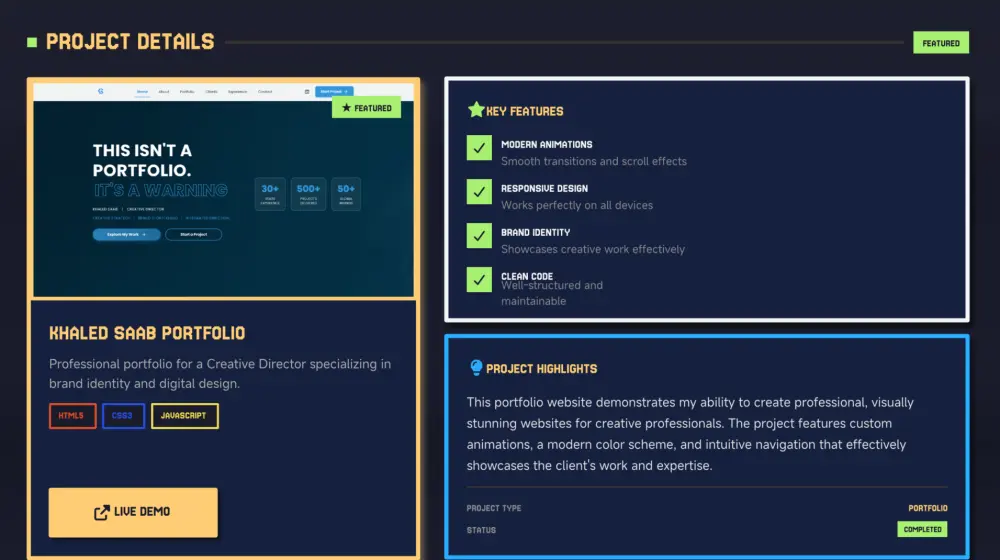Click the 500+ stat card in preview
Image resolution: width=1000 pixels, height=560 pixels.
pyautogui.click(x=308, y=194)
